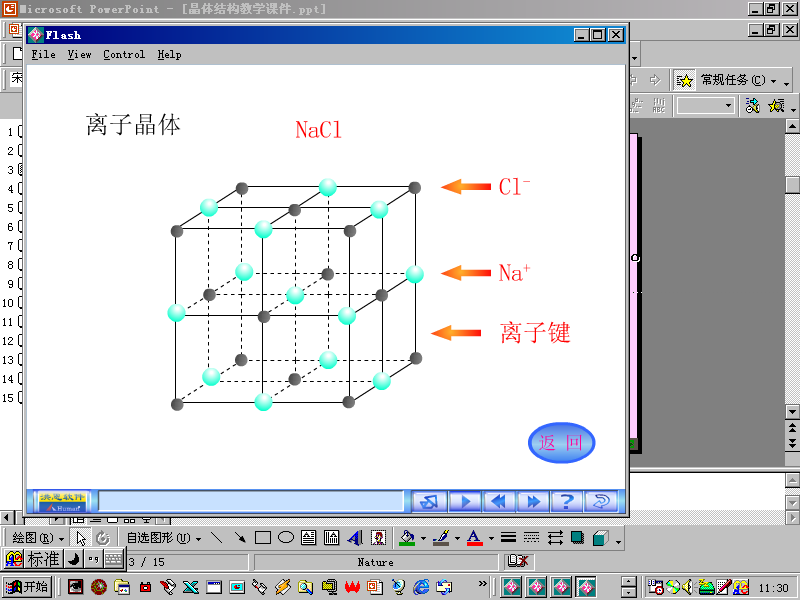Select the Rectangle drawing tool

tap(262, 537)
